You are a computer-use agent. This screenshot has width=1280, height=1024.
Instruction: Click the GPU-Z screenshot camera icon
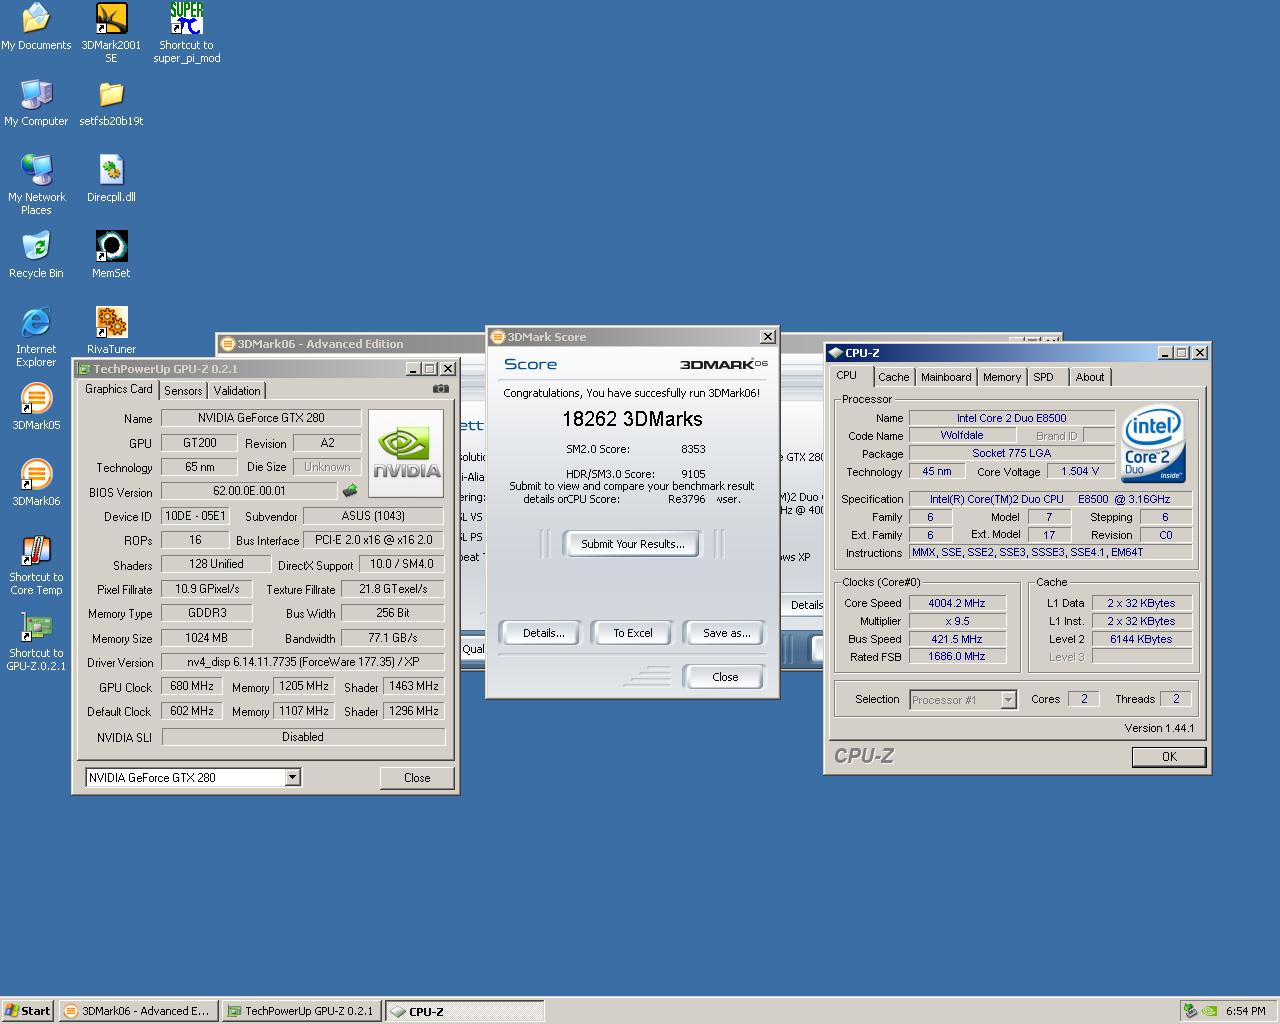pyautogui.click(x=440, y=389)
